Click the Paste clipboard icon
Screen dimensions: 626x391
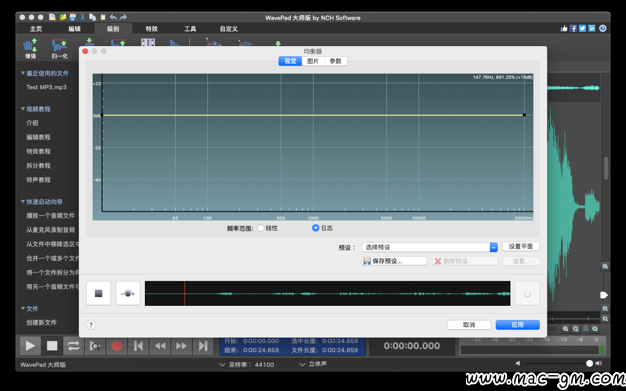click(103, 17)
